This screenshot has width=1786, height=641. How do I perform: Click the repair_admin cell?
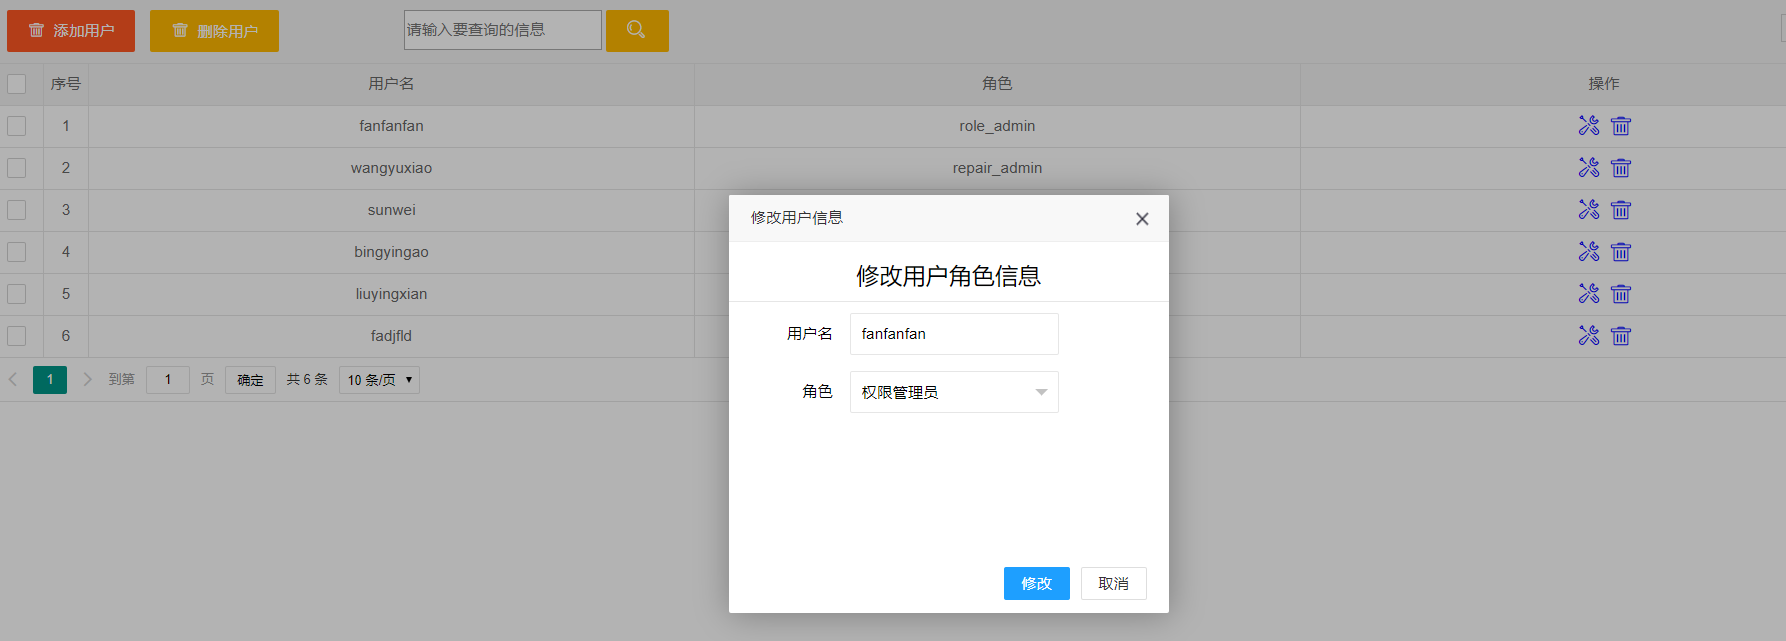pos(997,168)
